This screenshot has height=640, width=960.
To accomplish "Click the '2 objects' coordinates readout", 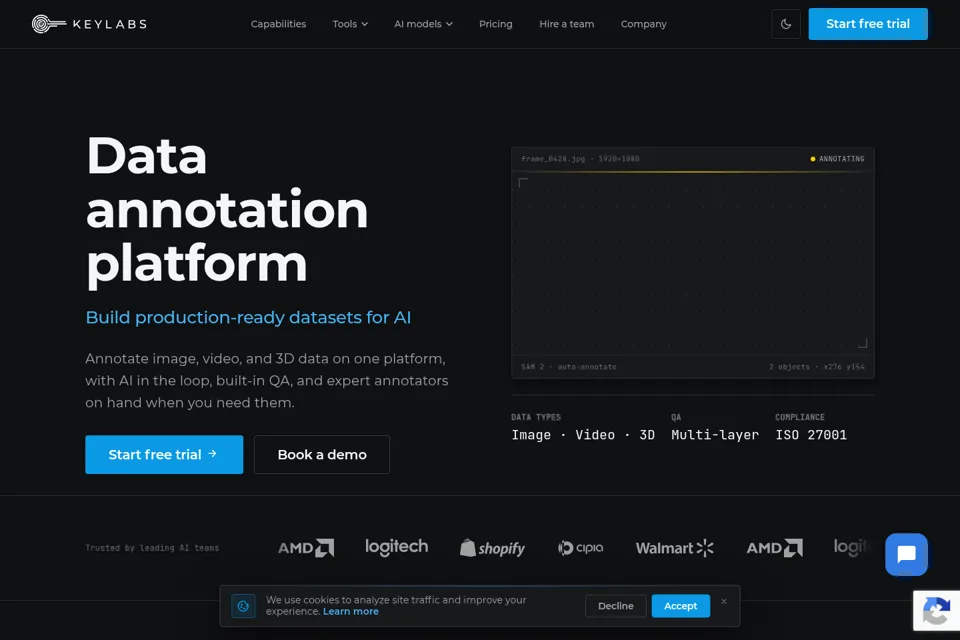I will click(x=817, y=367).
